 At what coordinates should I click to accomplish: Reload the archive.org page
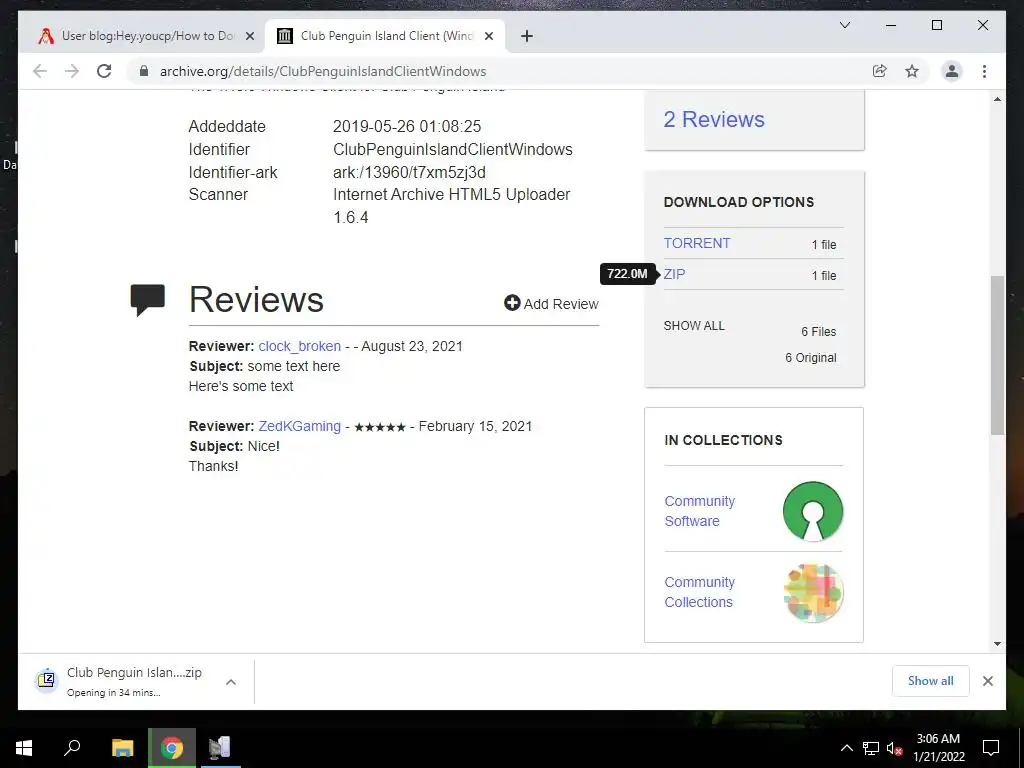point(104,71)
